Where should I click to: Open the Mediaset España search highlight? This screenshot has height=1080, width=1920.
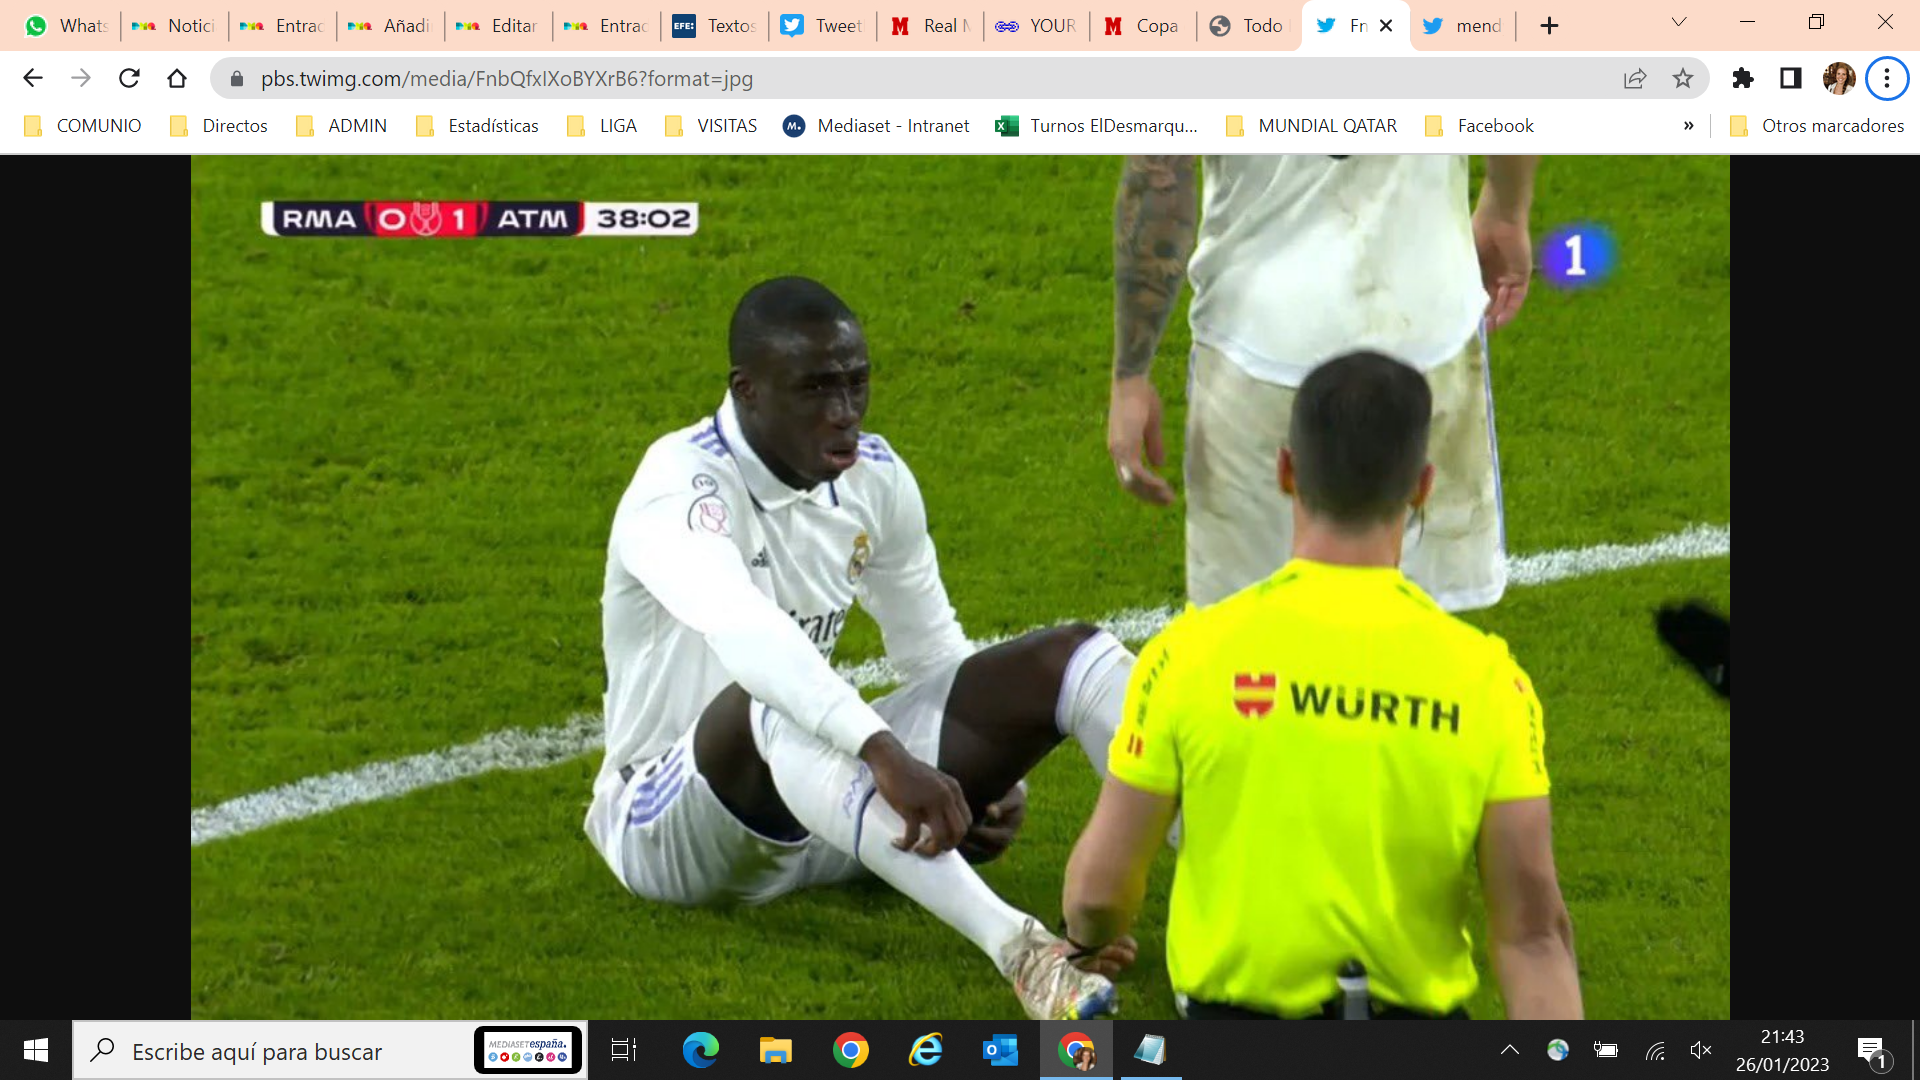(x=528, y=1050)
